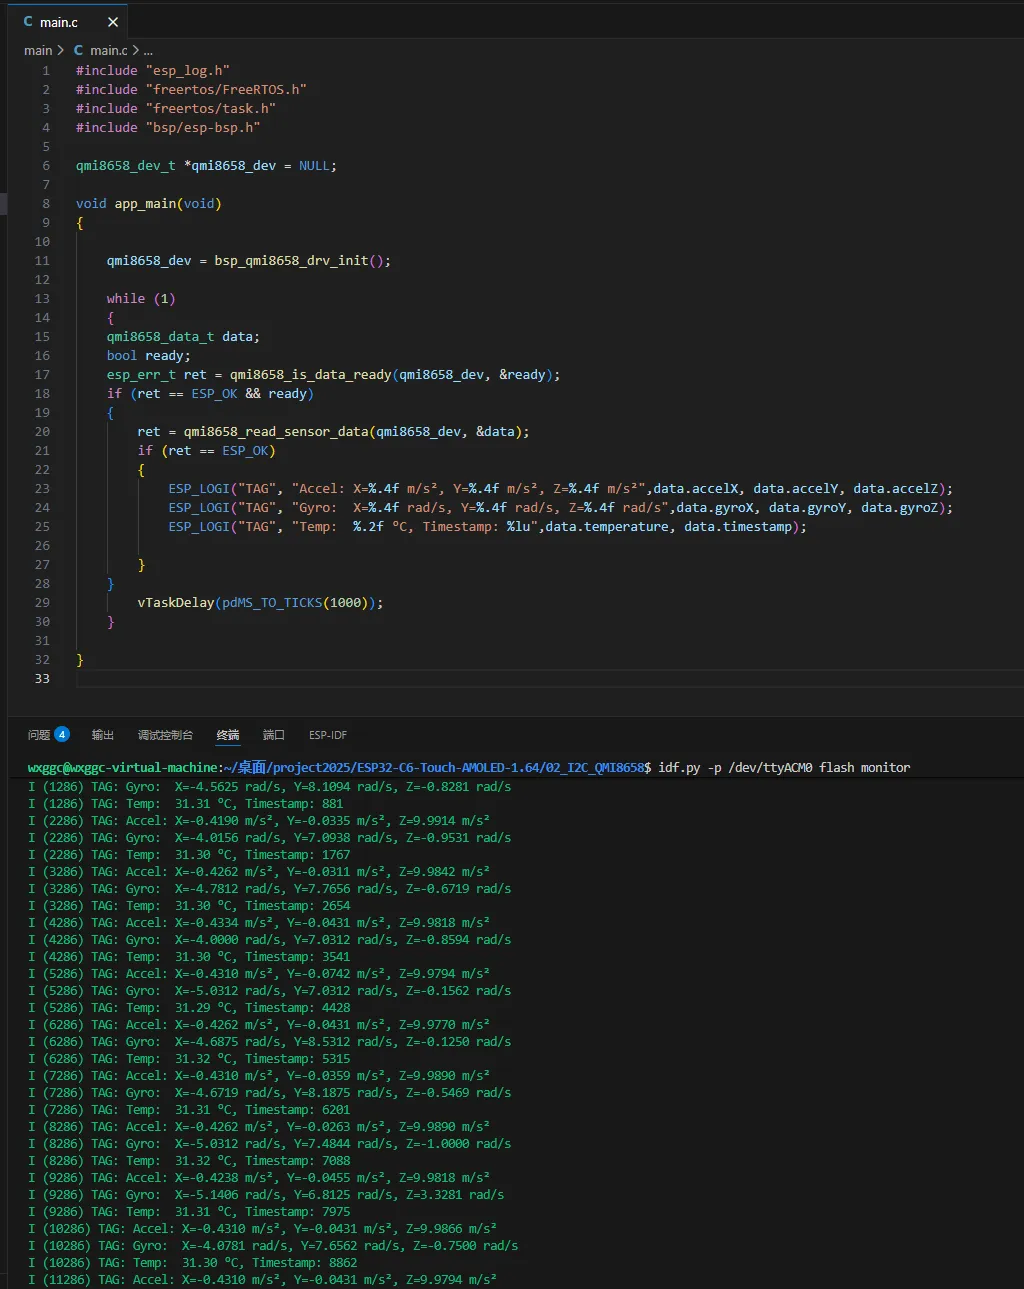Click the C file icon in breadcrumb
This screenshot has width=1024, height=1289.
tap(79, 50)
